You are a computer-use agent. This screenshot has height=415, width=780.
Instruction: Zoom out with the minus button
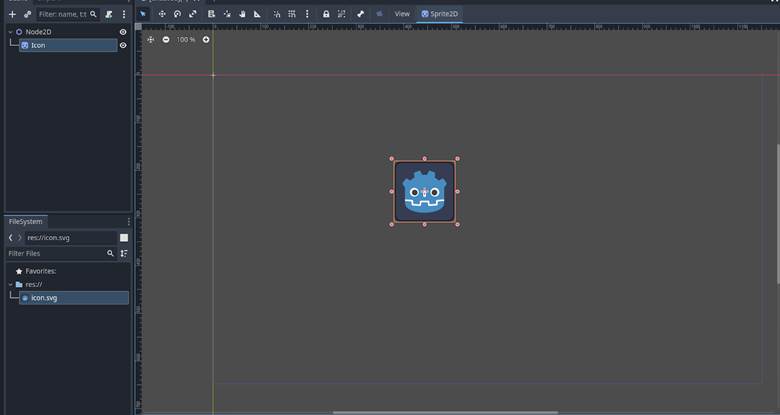[x=166, y=39]
